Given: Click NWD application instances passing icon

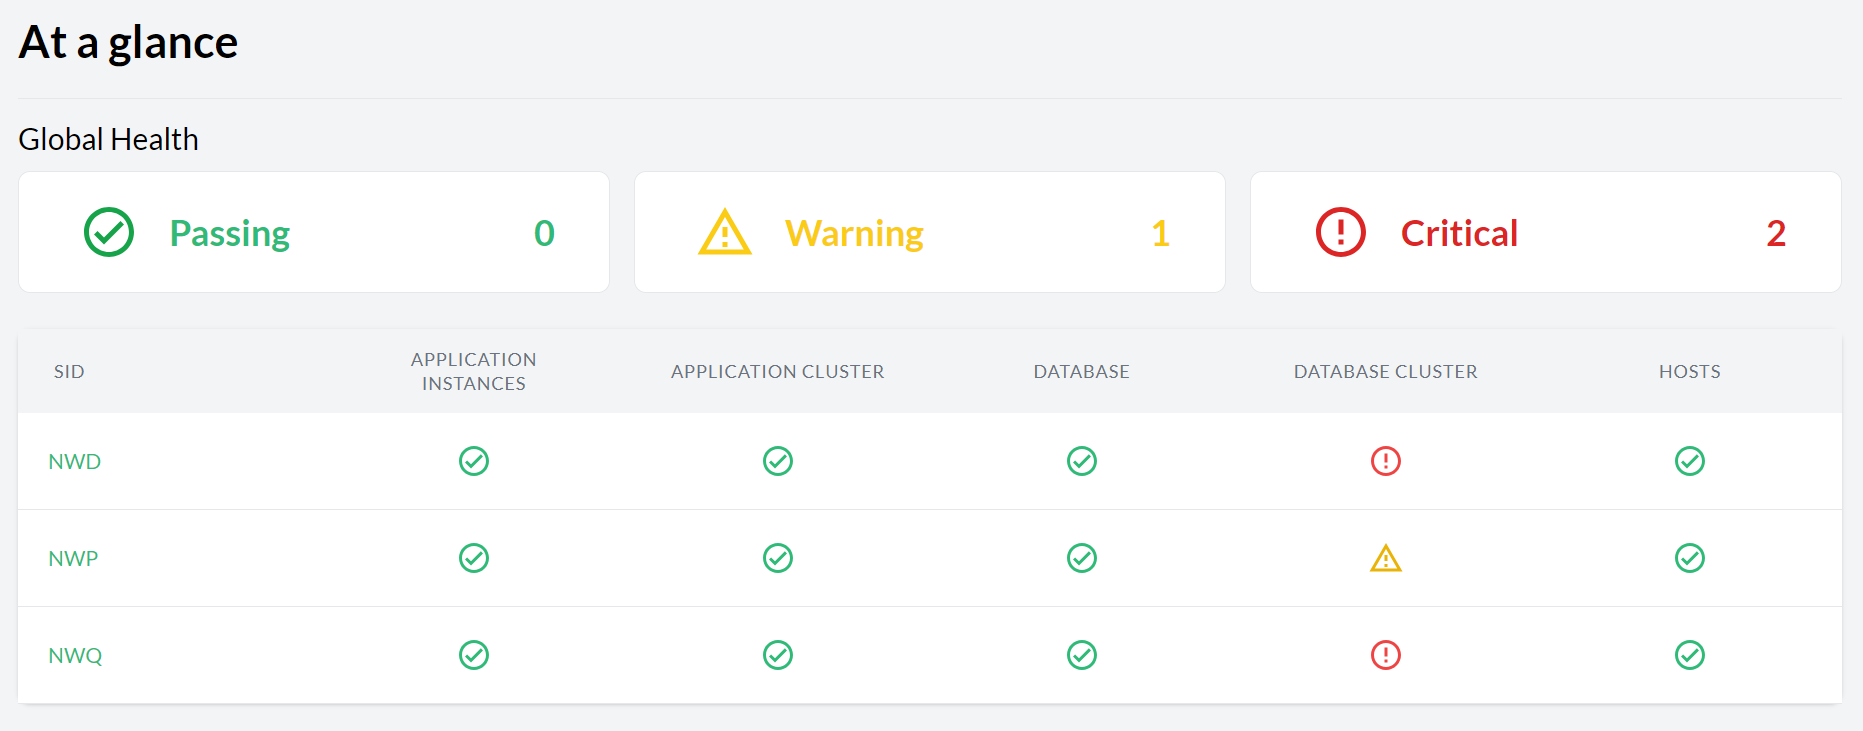Looking at the screenshot, I should [x=473, y=461].
